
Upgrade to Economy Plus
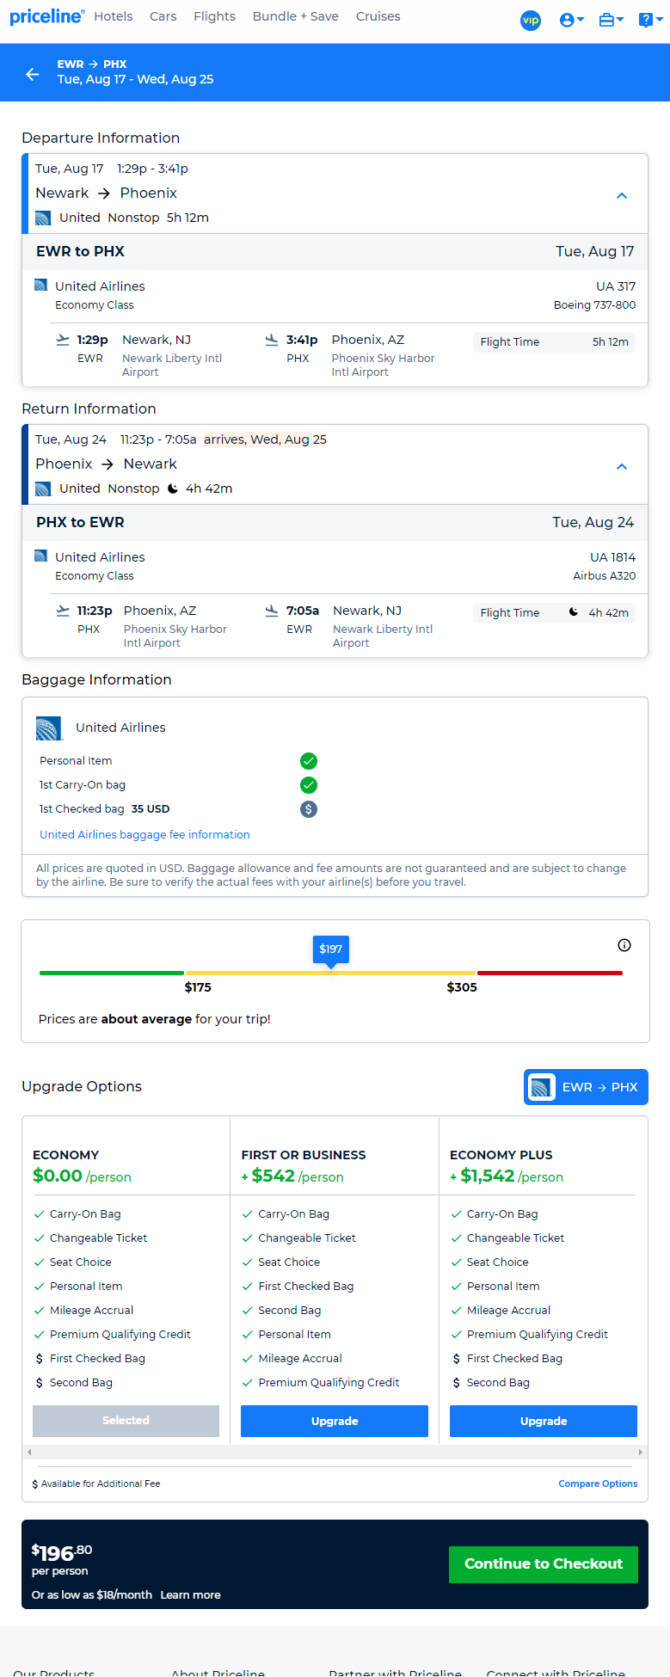(x=543, y=1421)
